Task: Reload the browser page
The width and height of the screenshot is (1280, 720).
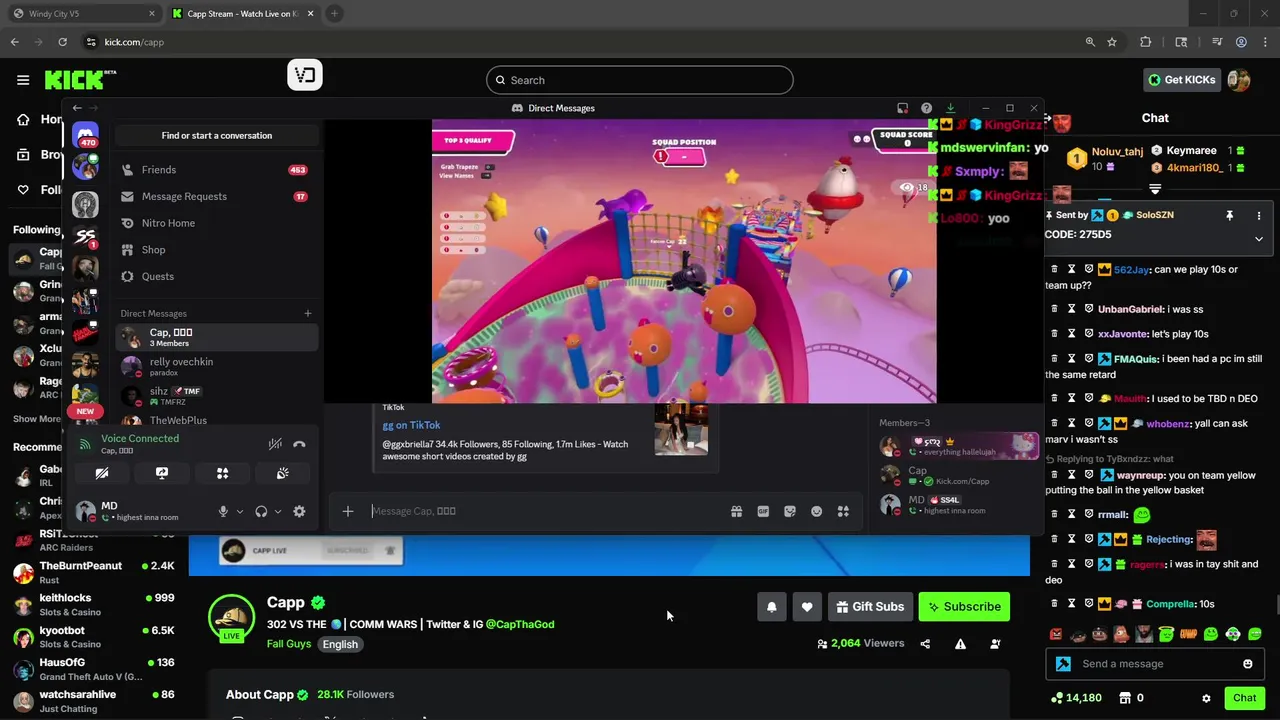Action: pyautogui.click(x=62, y=42)
